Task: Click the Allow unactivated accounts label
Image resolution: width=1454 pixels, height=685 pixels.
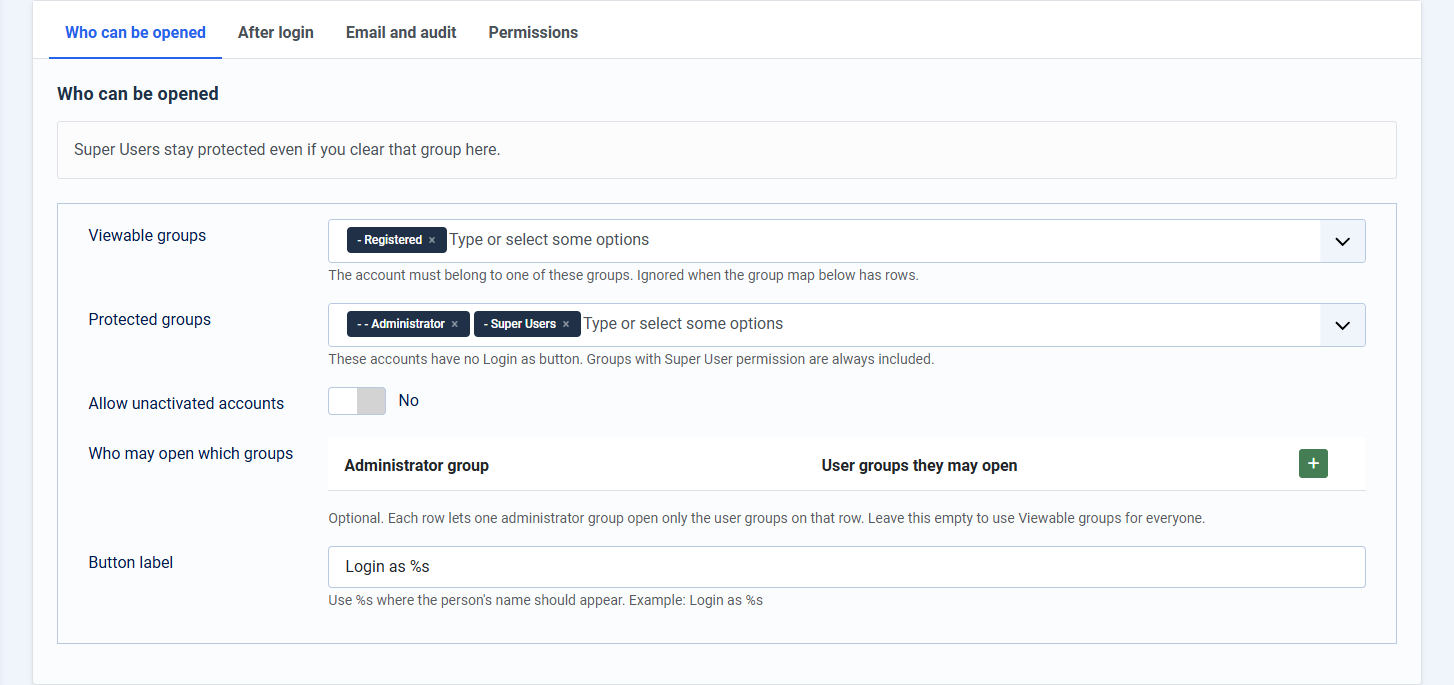Action: point(186,404)
